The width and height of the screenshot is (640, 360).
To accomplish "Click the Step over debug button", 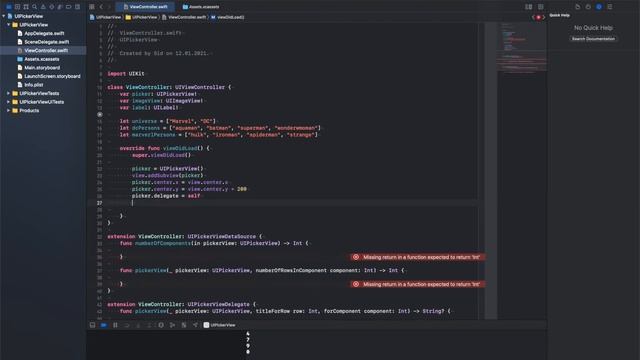I will (127, 325).
